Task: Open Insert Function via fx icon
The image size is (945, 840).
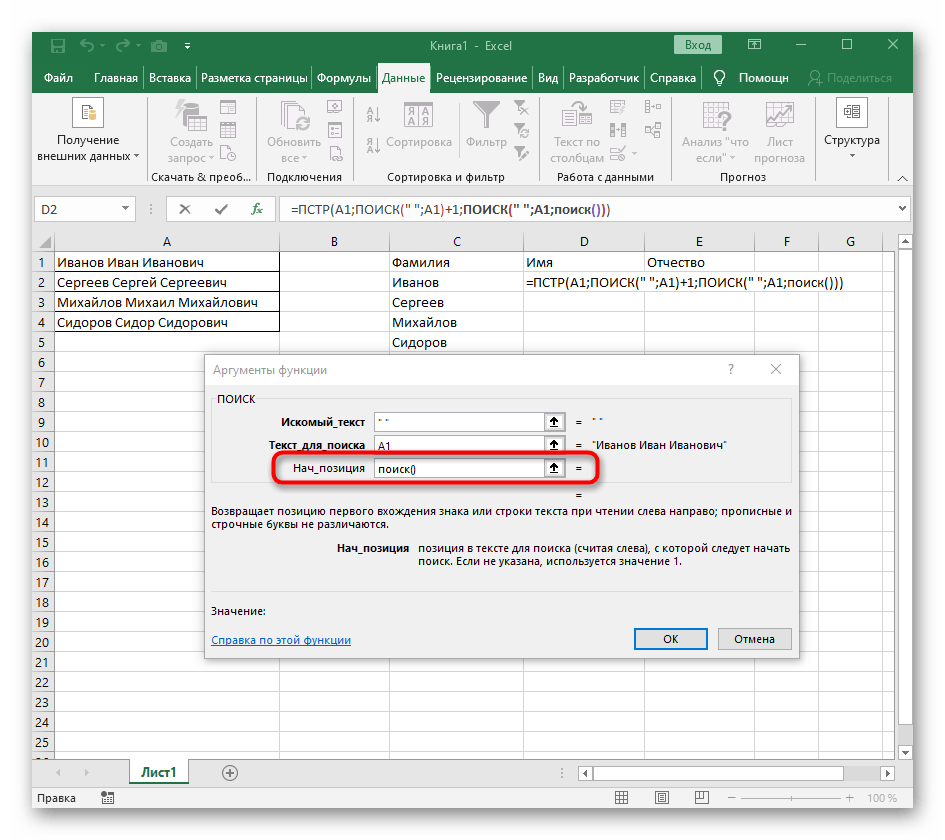Action: pyautogui.click(x=257, y=209)
